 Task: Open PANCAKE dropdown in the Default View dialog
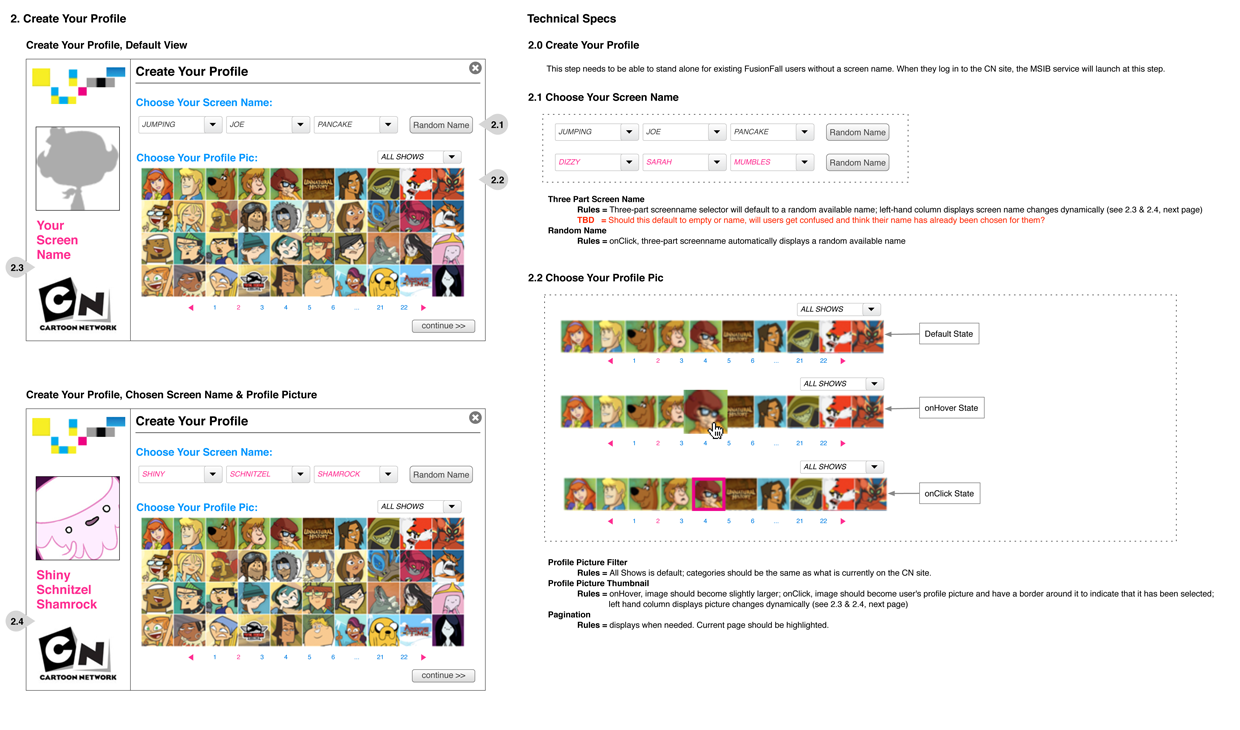(x=388, y=125)
